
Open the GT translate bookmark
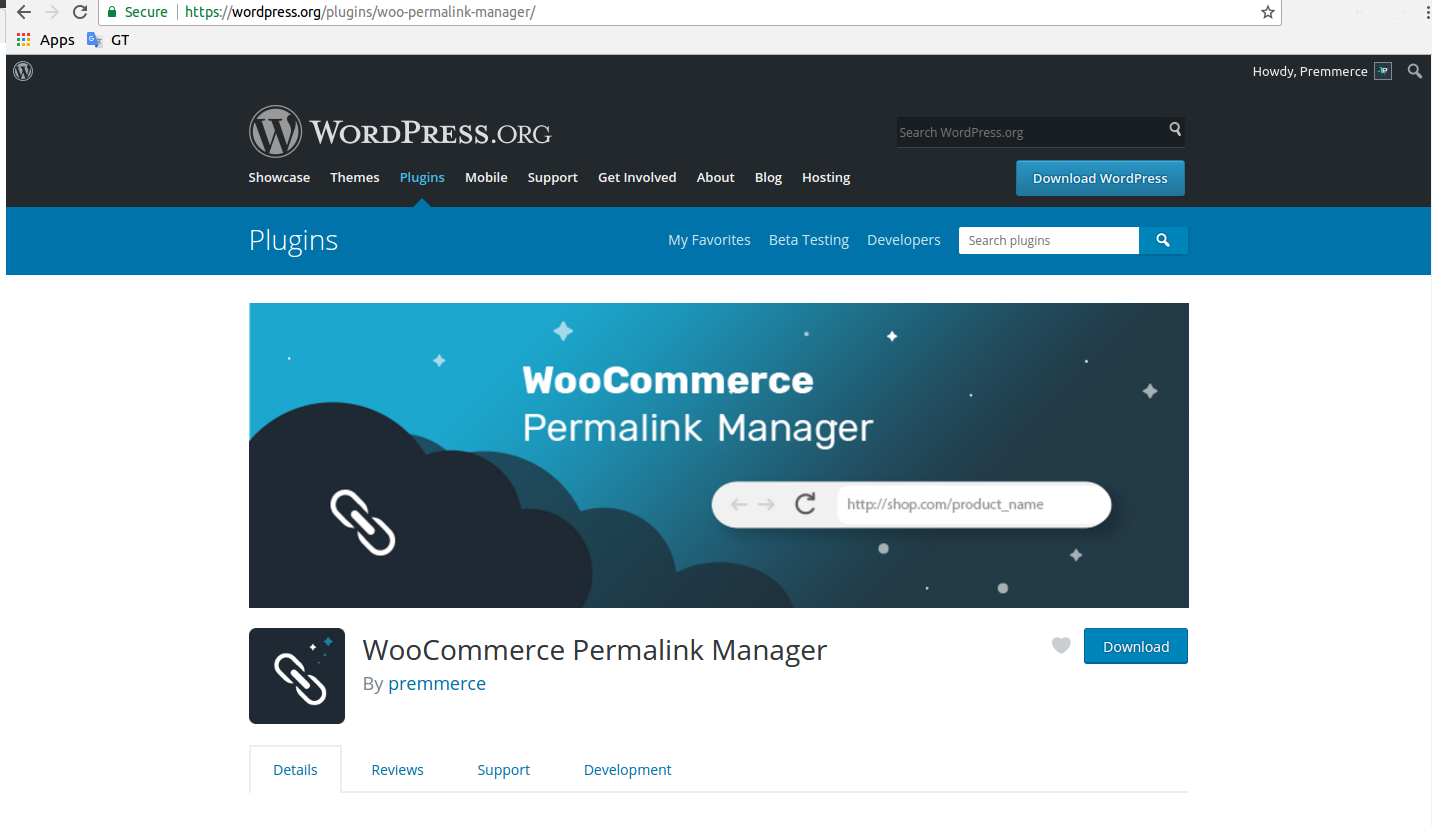(x=107, y=40)
